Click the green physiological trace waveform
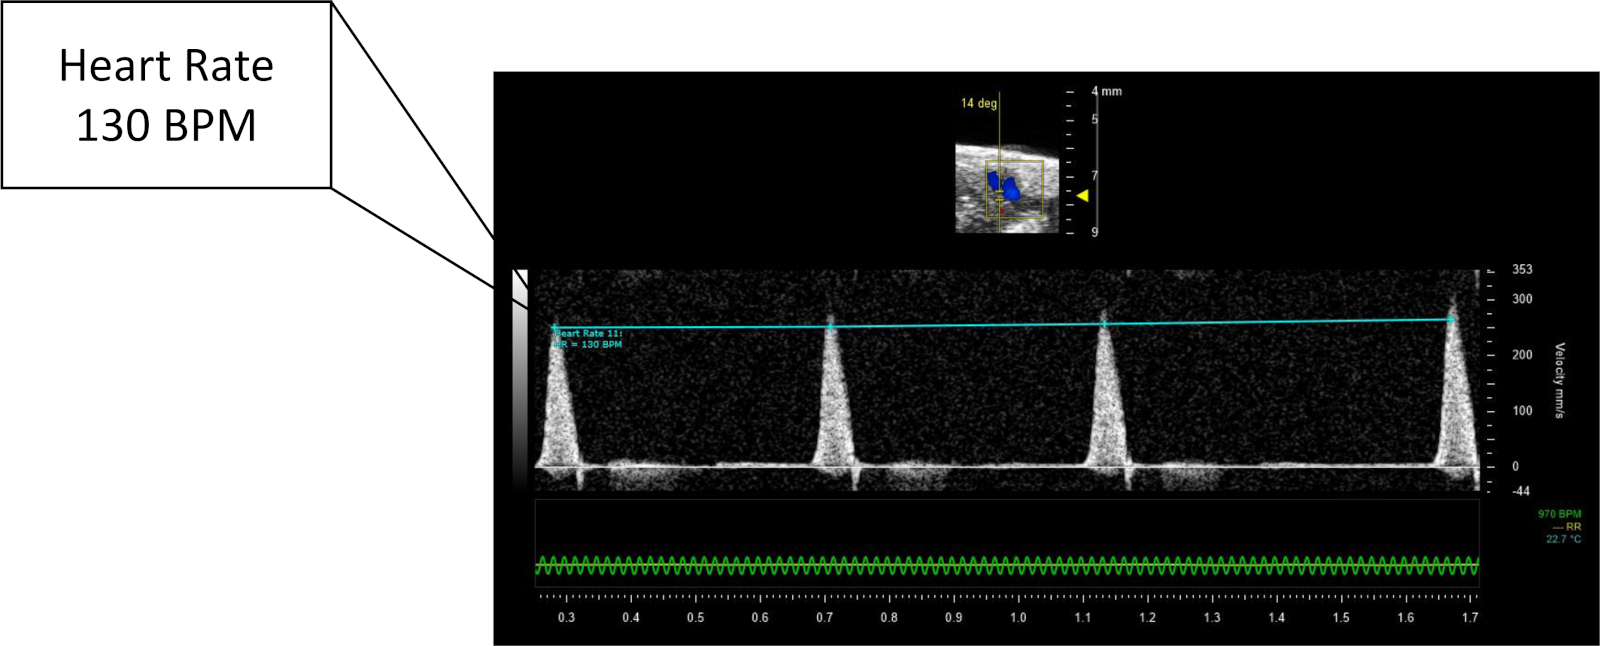The height and width of the screenshot is (646, 1600). 1007,566
